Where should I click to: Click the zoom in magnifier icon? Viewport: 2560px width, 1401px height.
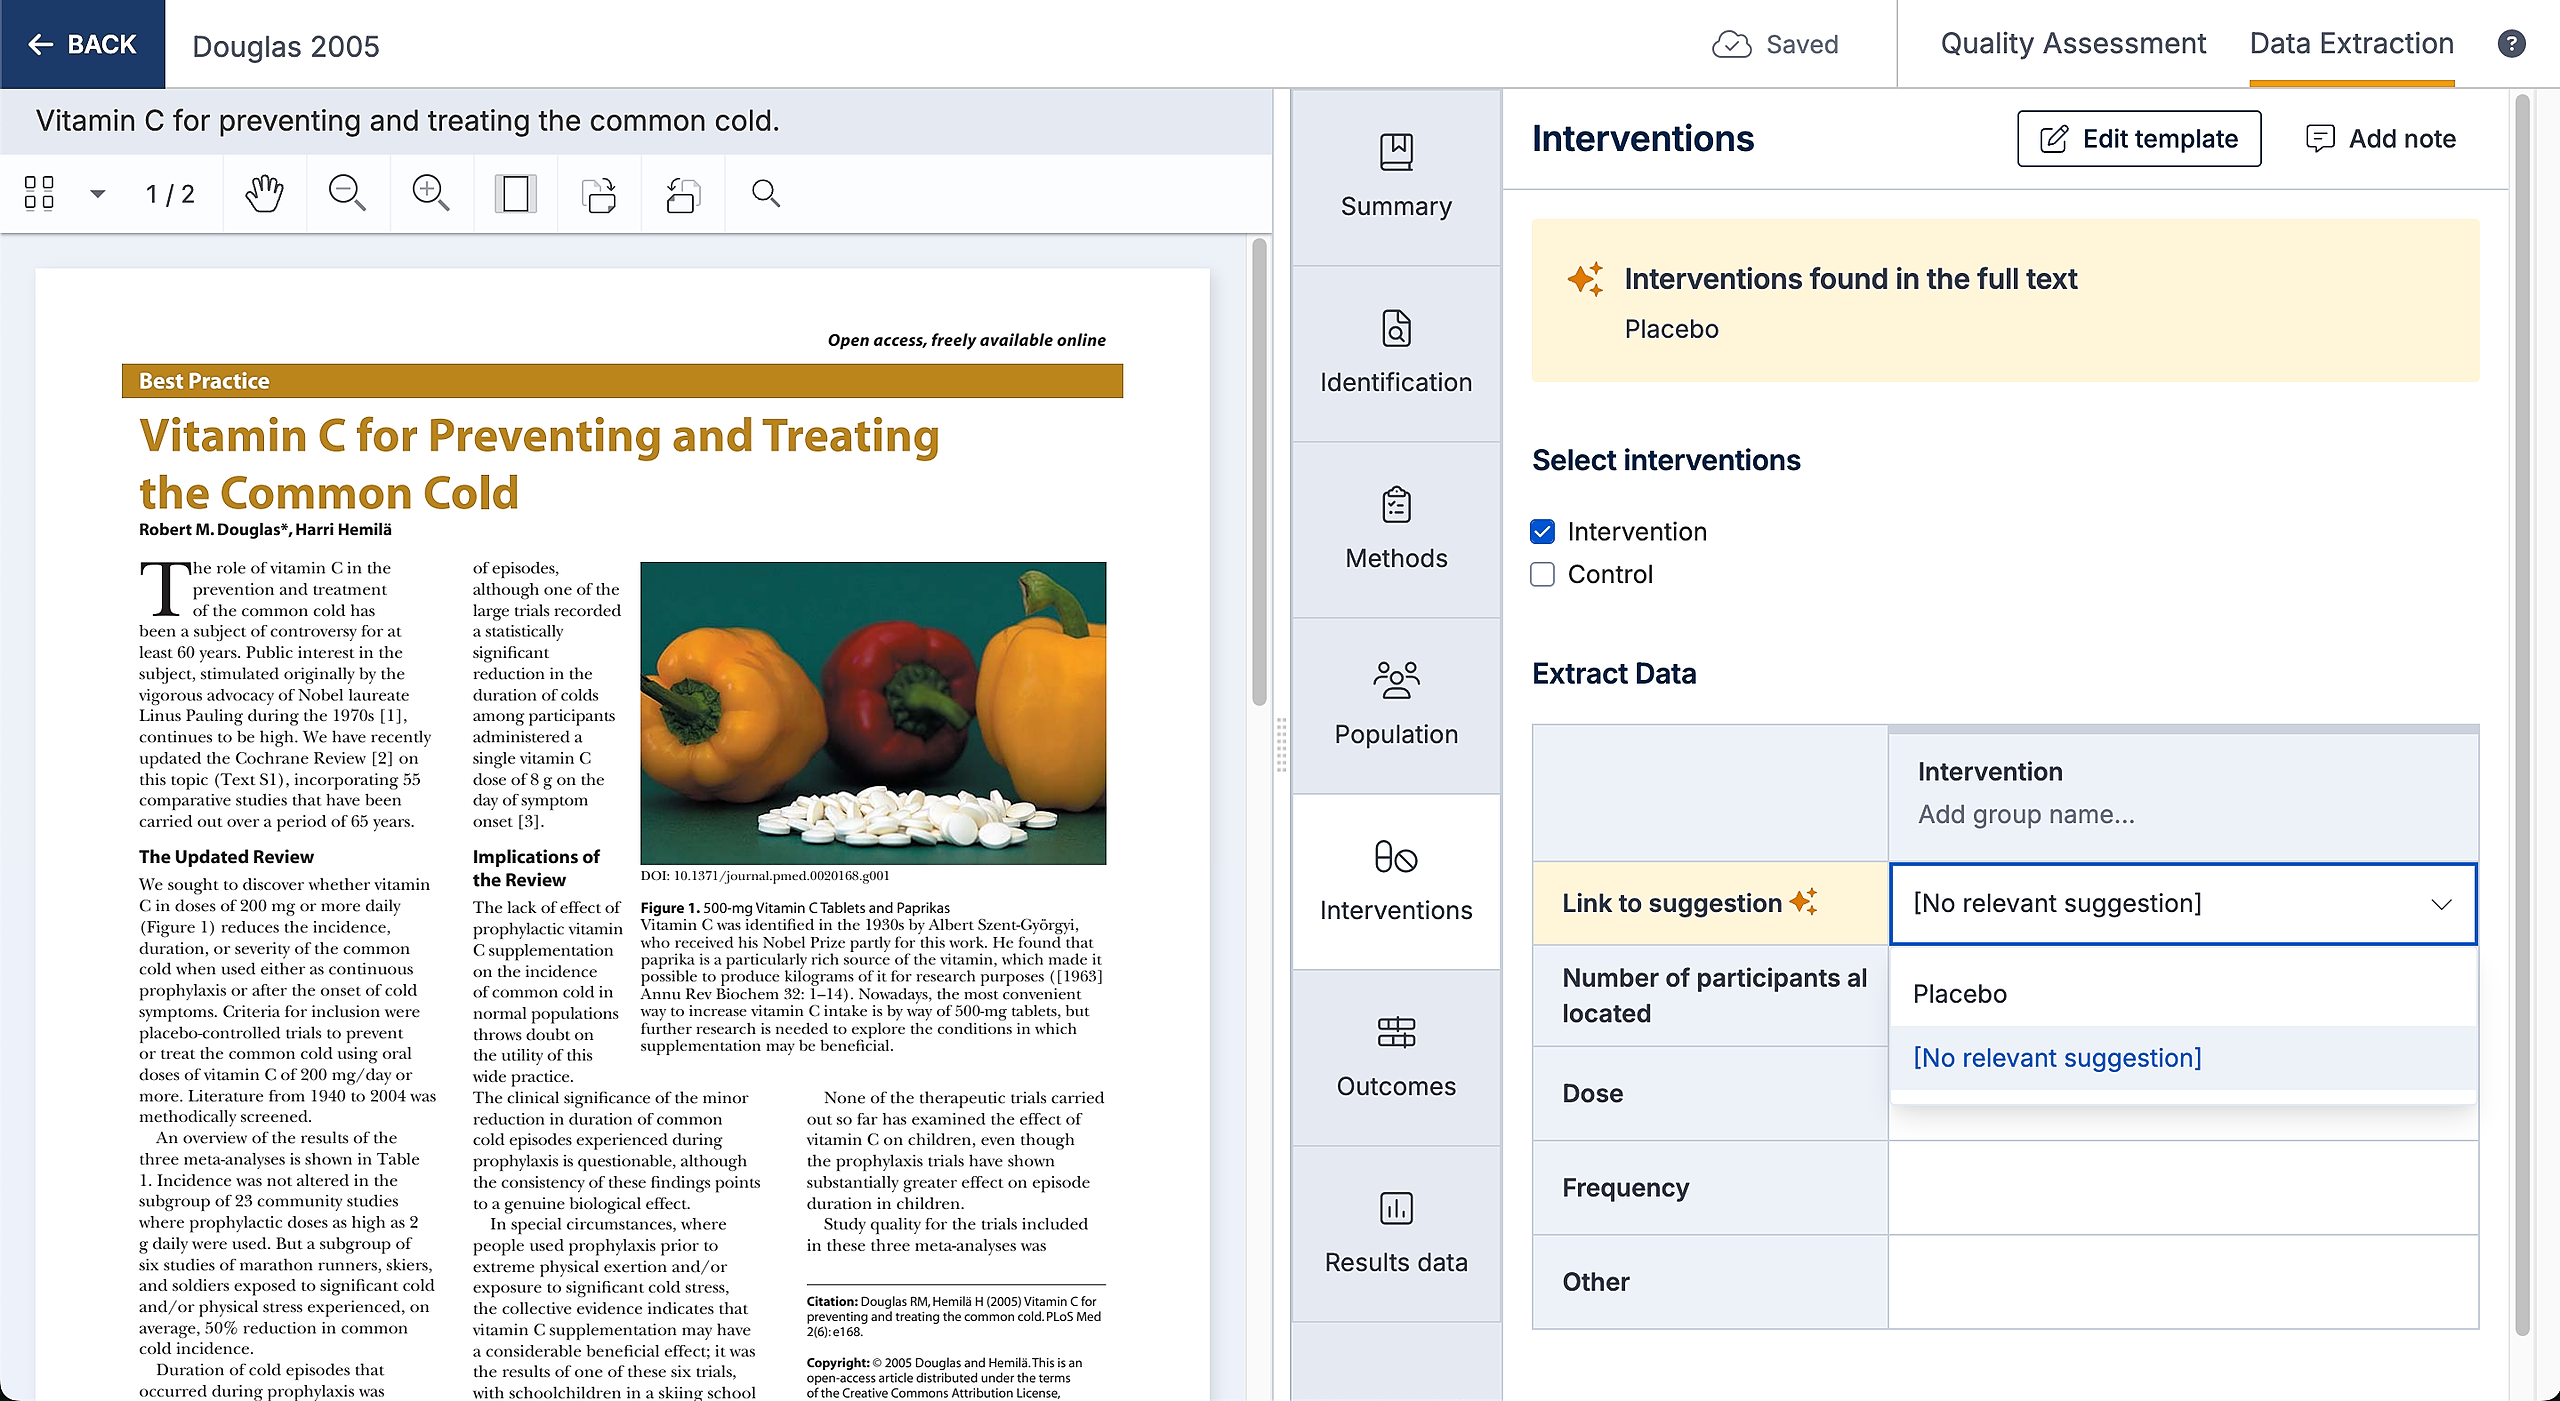tap(431, 193)
